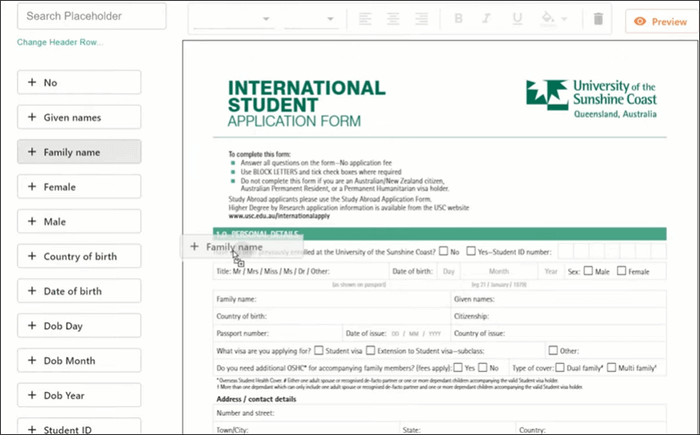Expand the fill color dropdown arrow
The height and width of the screenshot is (435, 700).
(x=564, y=19)
